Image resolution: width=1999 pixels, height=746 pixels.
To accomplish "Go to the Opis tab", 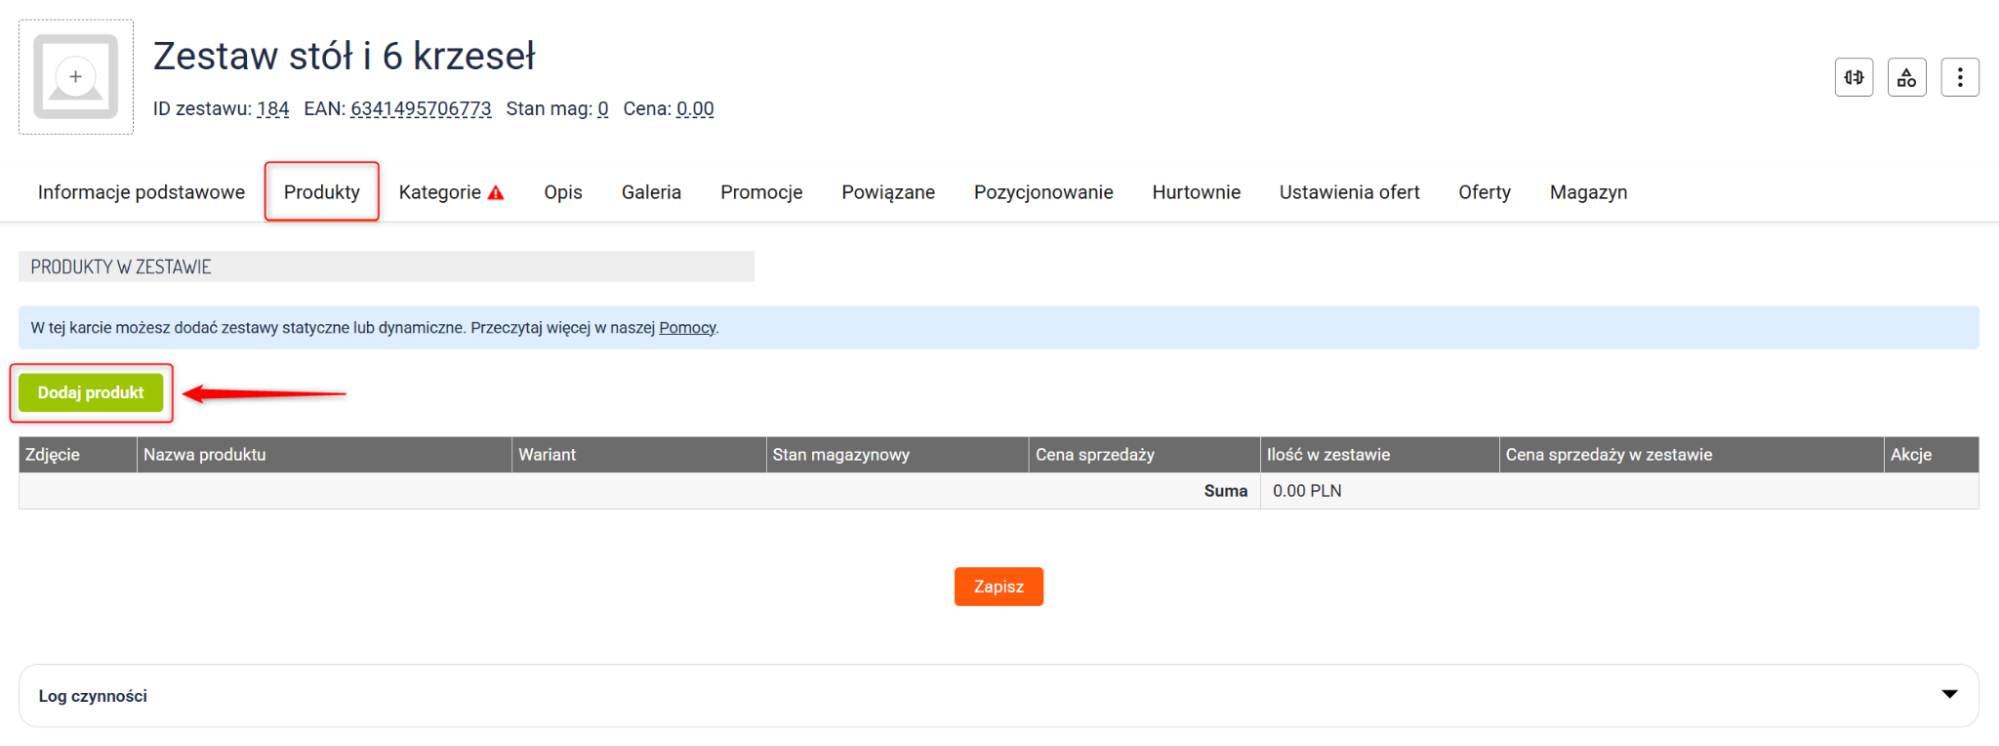I will pos(563,192).
